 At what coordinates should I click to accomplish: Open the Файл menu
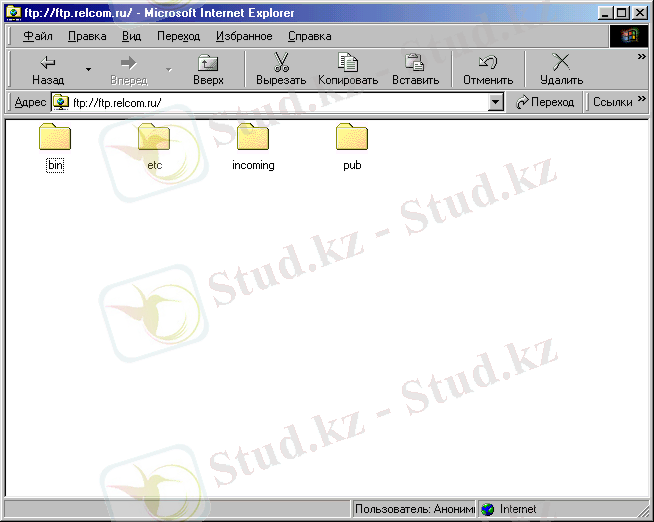[x=38, y=36]
